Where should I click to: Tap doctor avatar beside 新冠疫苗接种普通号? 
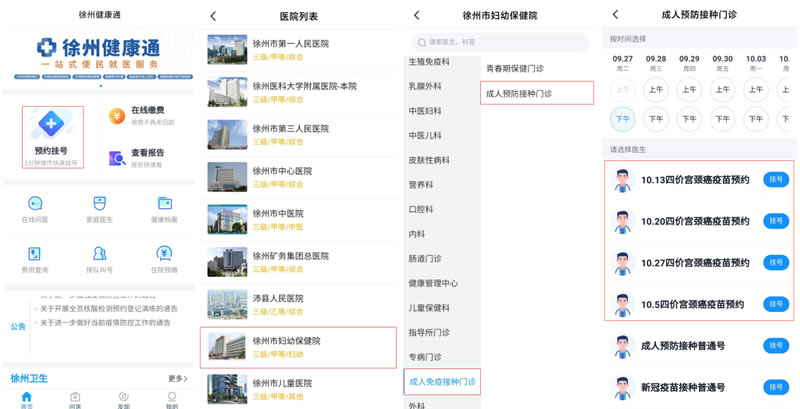(x=622, y=388)
